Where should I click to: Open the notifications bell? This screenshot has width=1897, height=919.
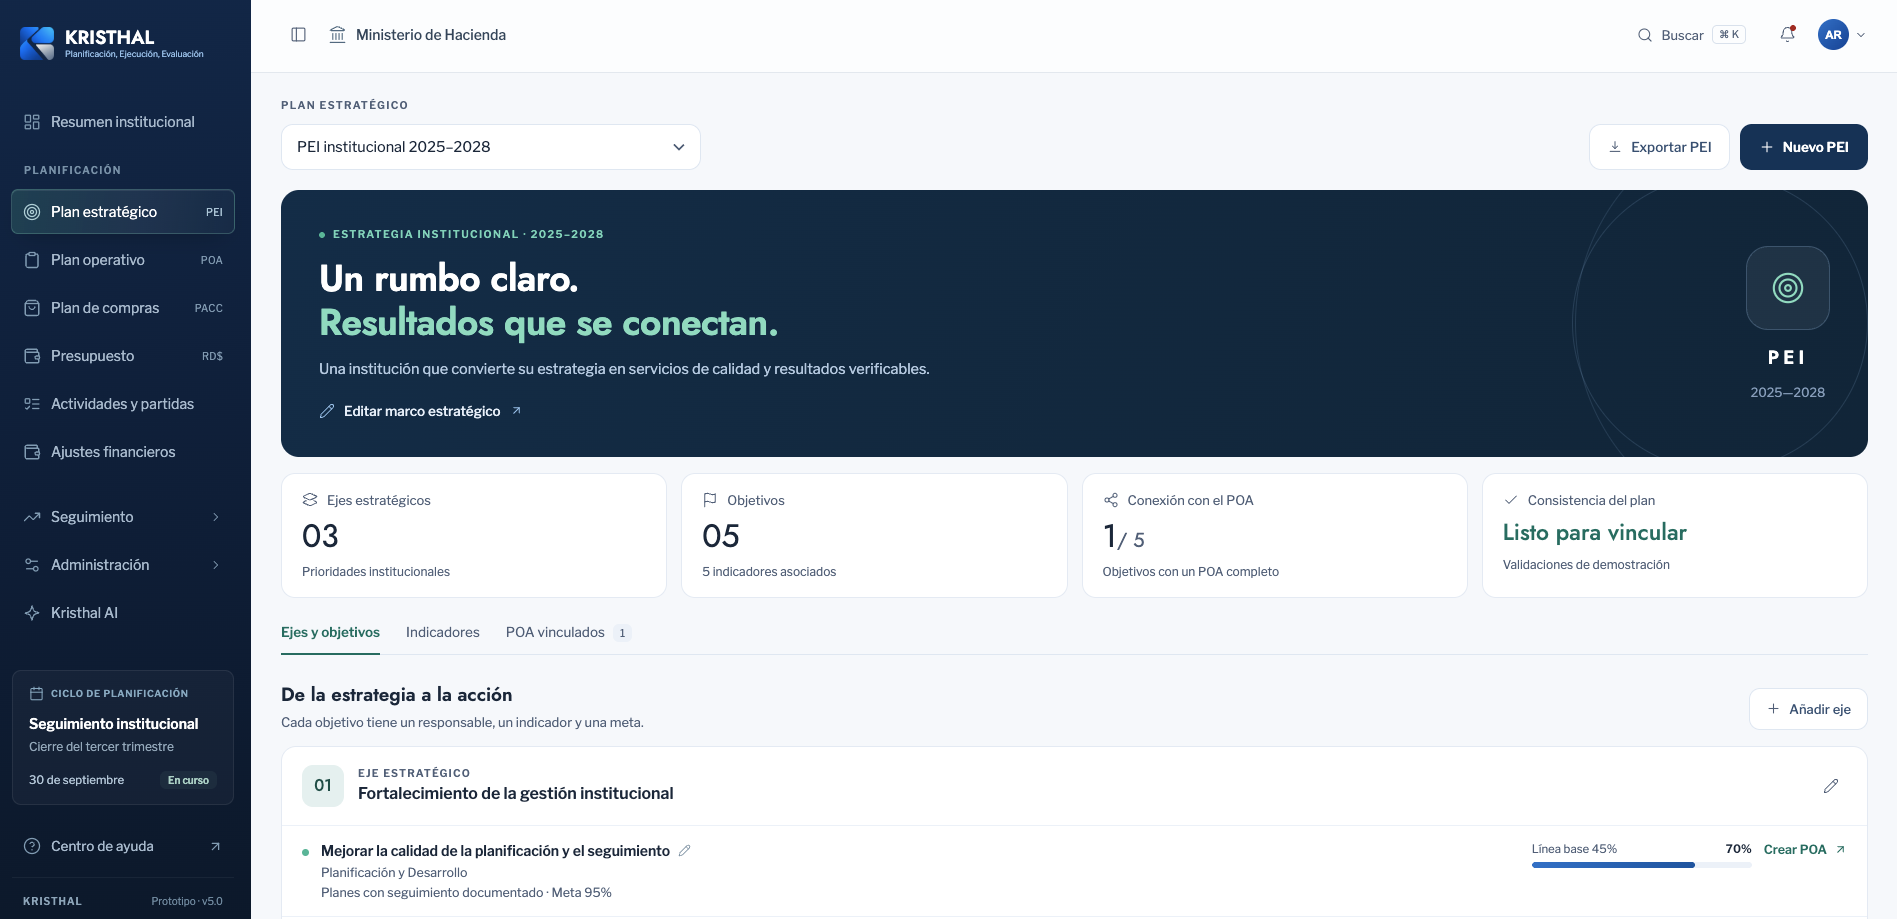[x=1787, y=35]
